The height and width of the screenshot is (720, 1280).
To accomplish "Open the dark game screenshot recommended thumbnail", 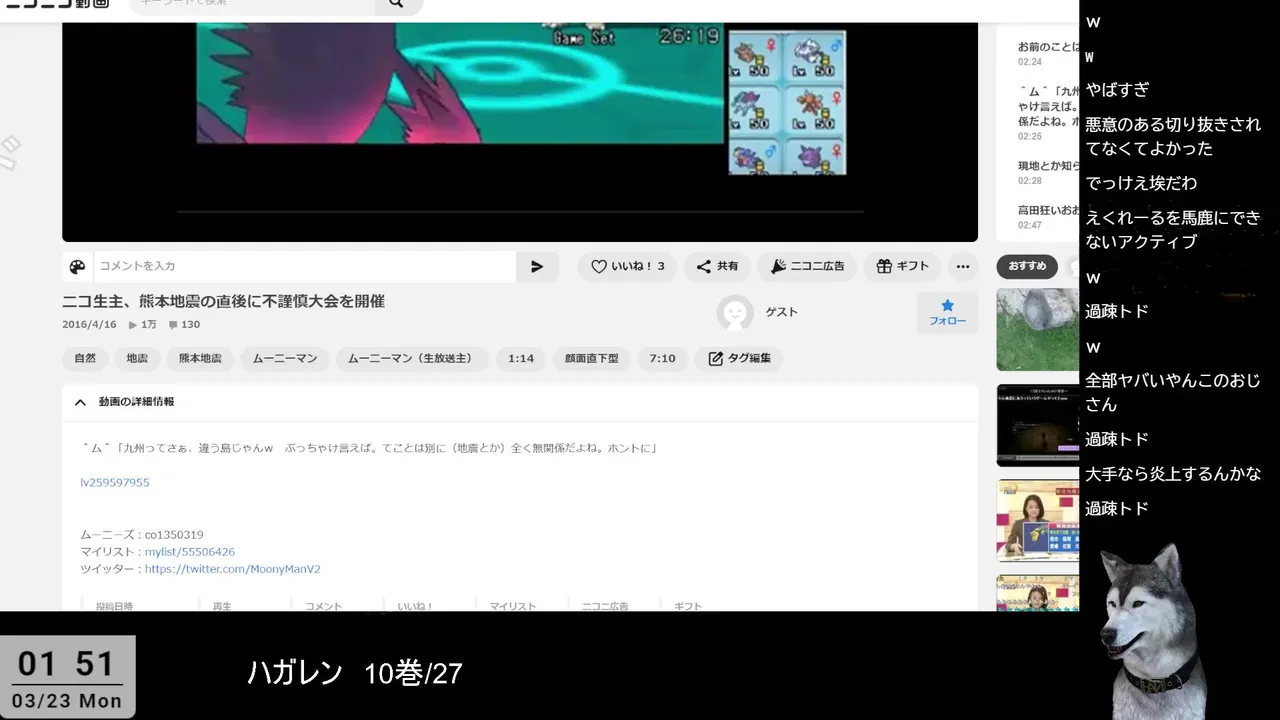I will pyautogui.click(x=1037, y=425).
